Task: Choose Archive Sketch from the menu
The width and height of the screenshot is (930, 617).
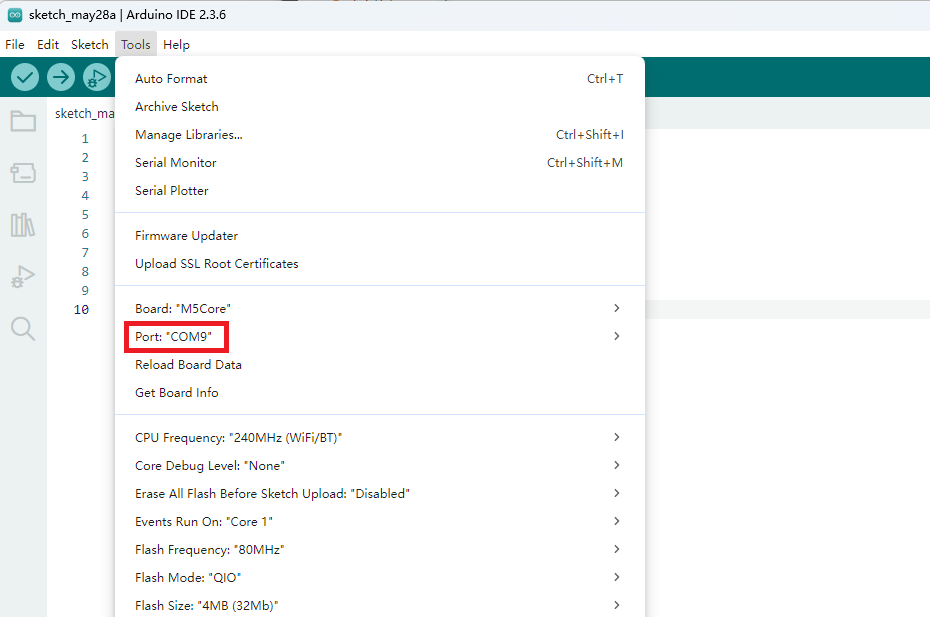Action: coord(380,107)
